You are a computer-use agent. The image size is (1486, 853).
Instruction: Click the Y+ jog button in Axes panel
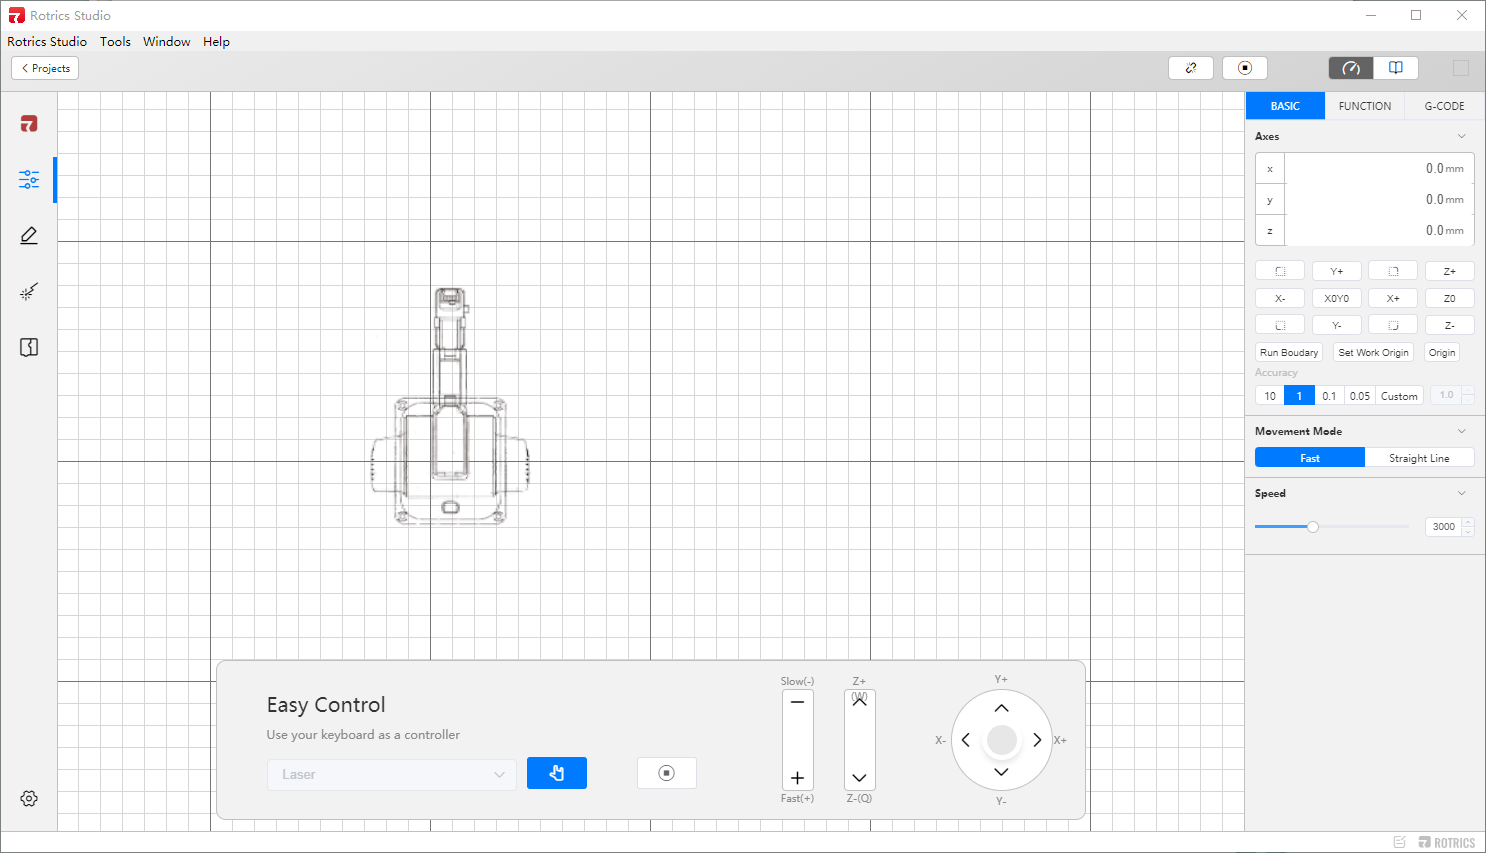click(x=1337, y=271)
